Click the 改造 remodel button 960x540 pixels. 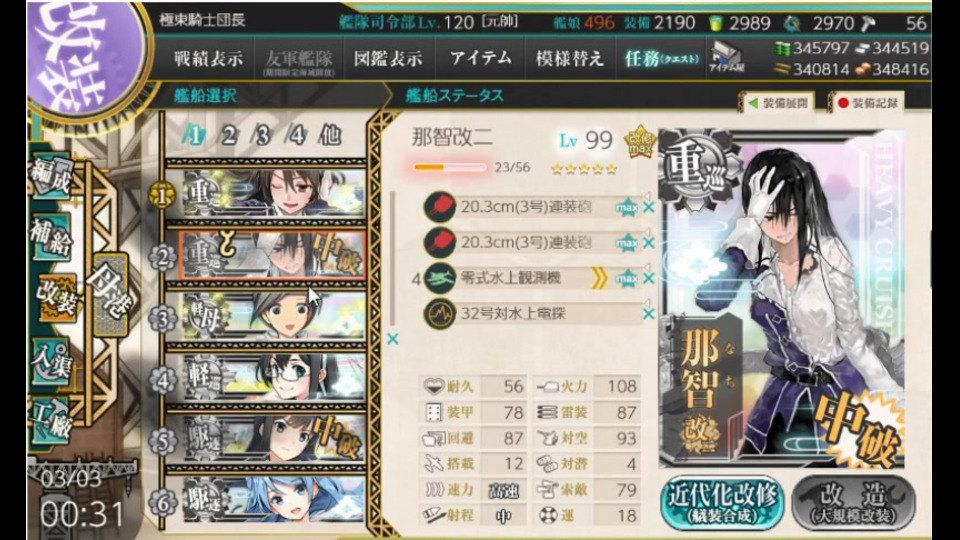853,502
